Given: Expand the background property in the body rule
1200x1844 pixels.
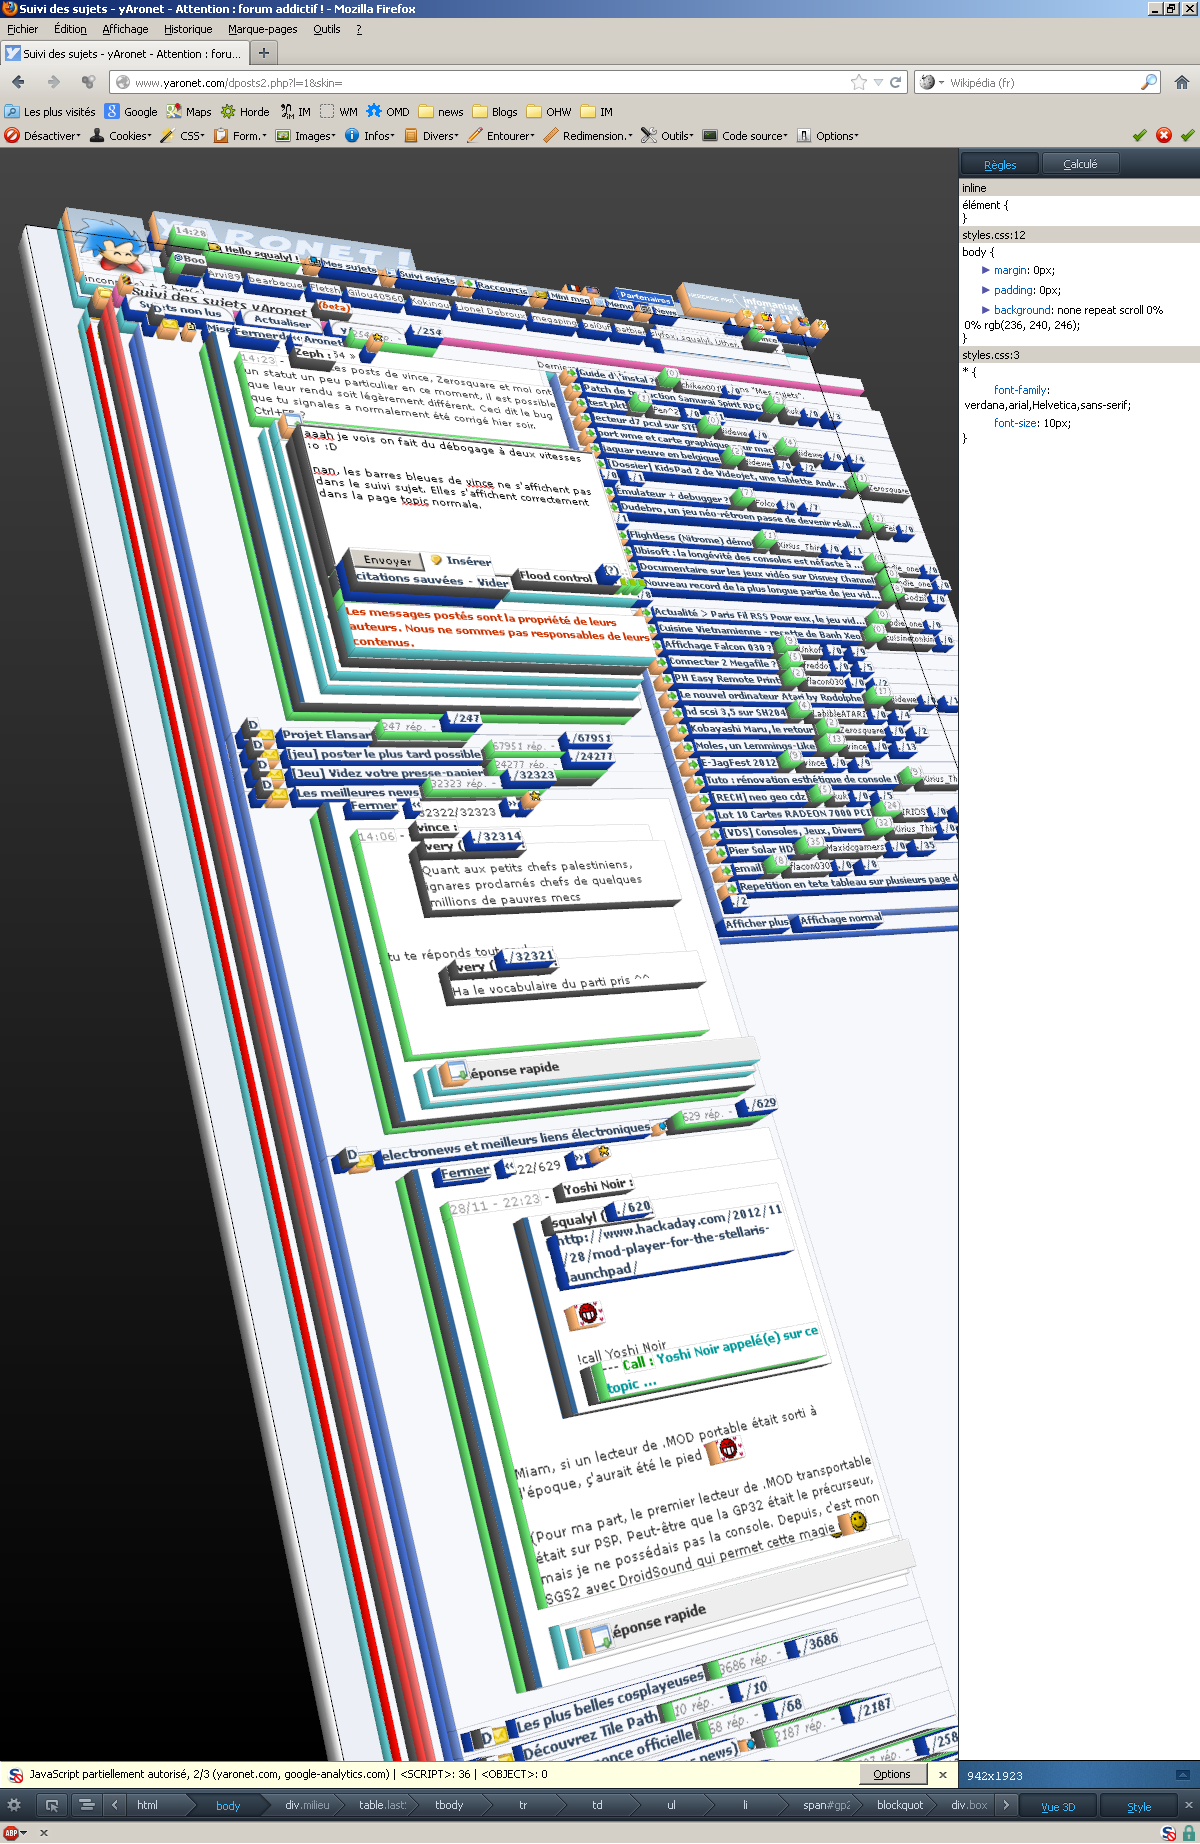Looking at the screenshot, I should pos(986,310).
